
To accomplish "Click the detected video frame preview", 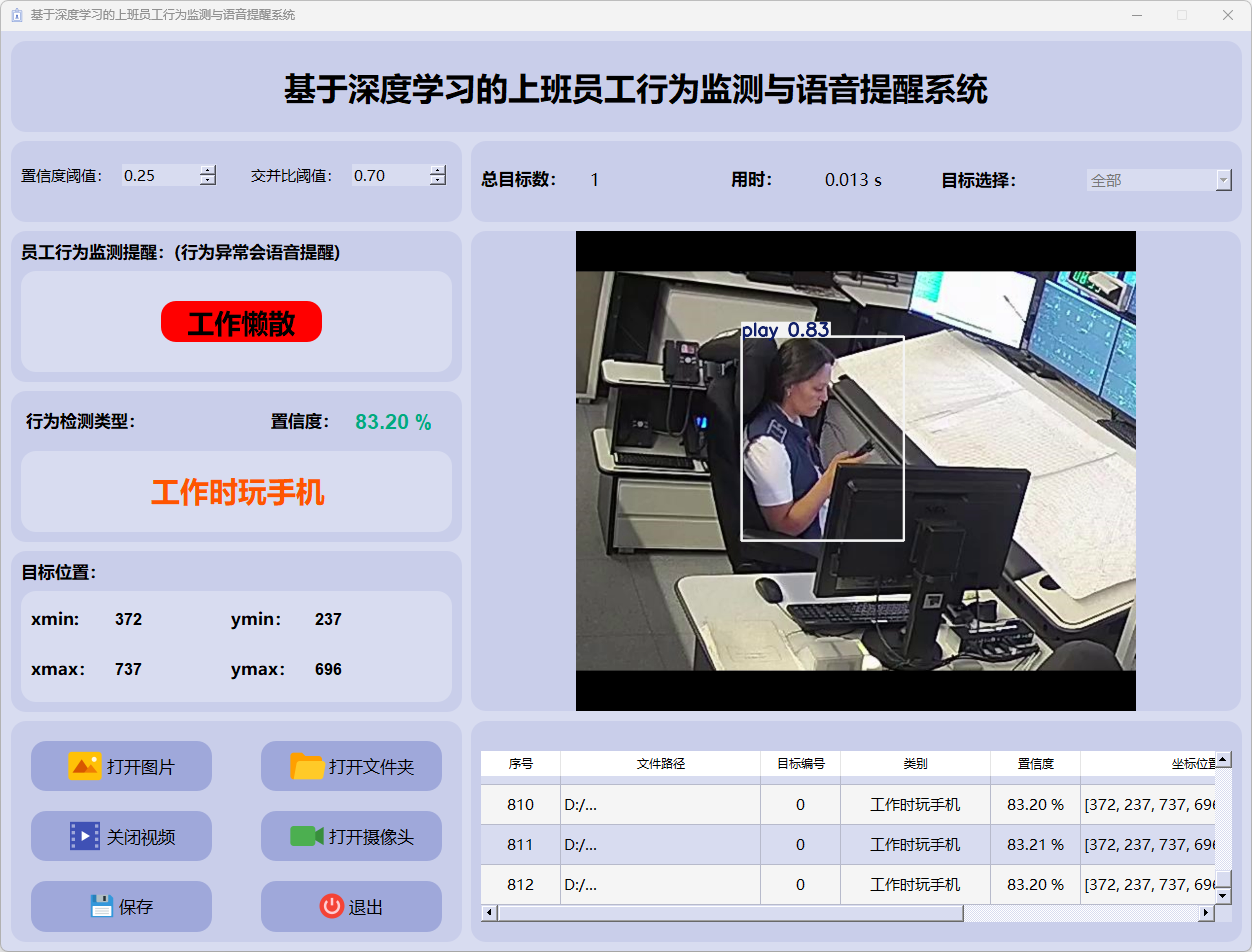I will pyautogui.click(x=855, y=471).
